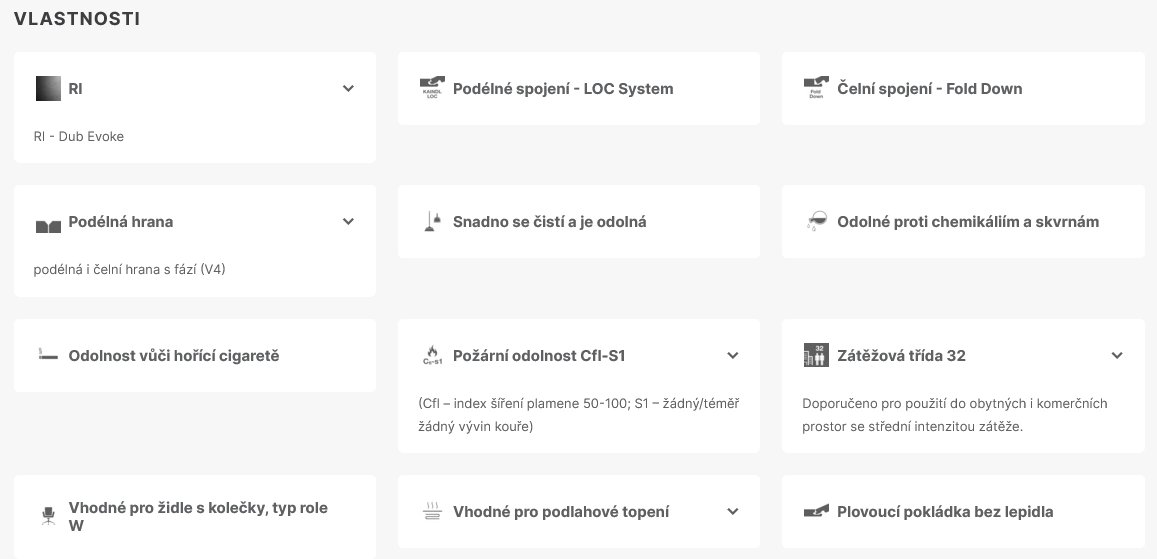The width and height of the screenshot is (1157, 559).
Task: Expand the Vhodné pro podlahové topení chevron
Action: [x=732, y=511]
